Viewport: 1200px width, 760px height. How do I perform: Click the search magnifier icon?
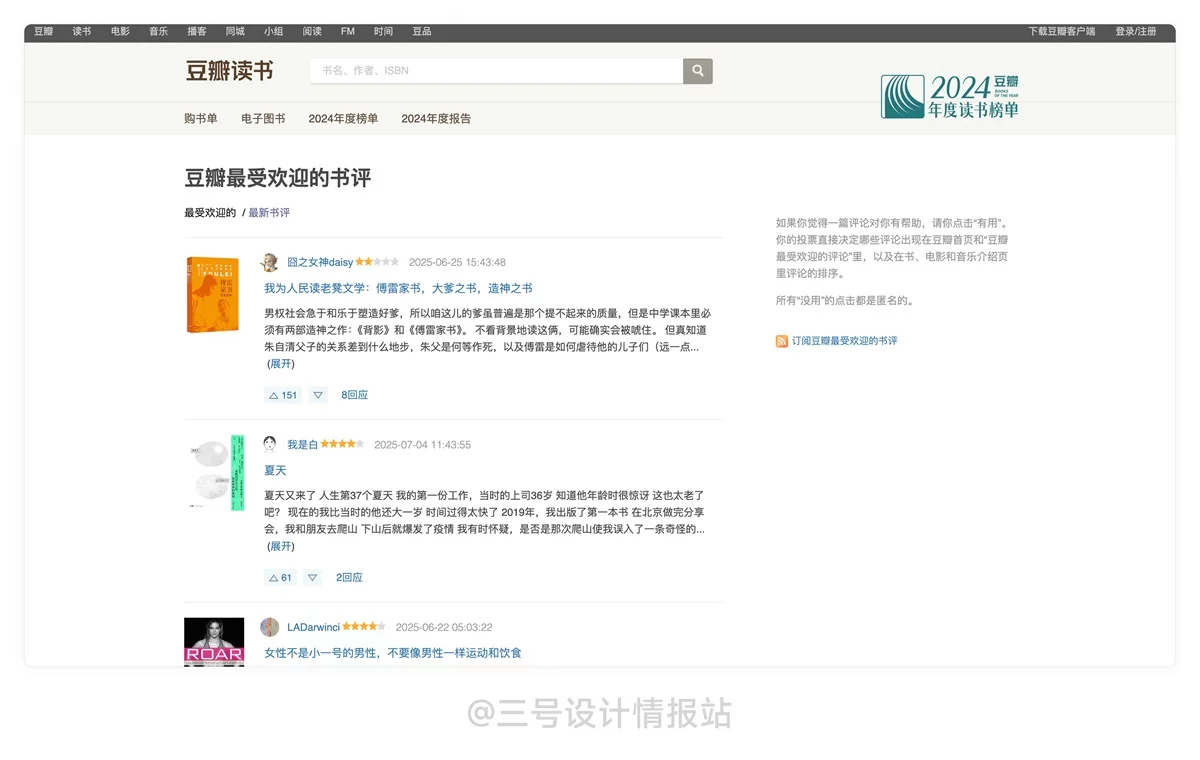click(x=697, y=71)
